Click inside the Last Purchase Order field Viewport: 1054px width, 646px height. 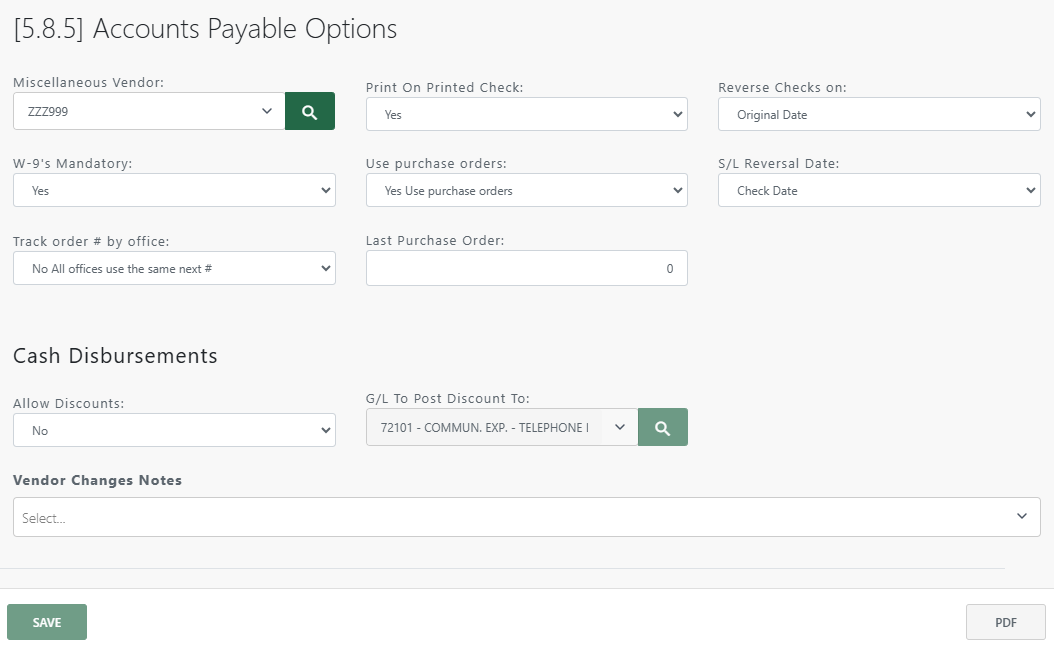click(526, 268)
